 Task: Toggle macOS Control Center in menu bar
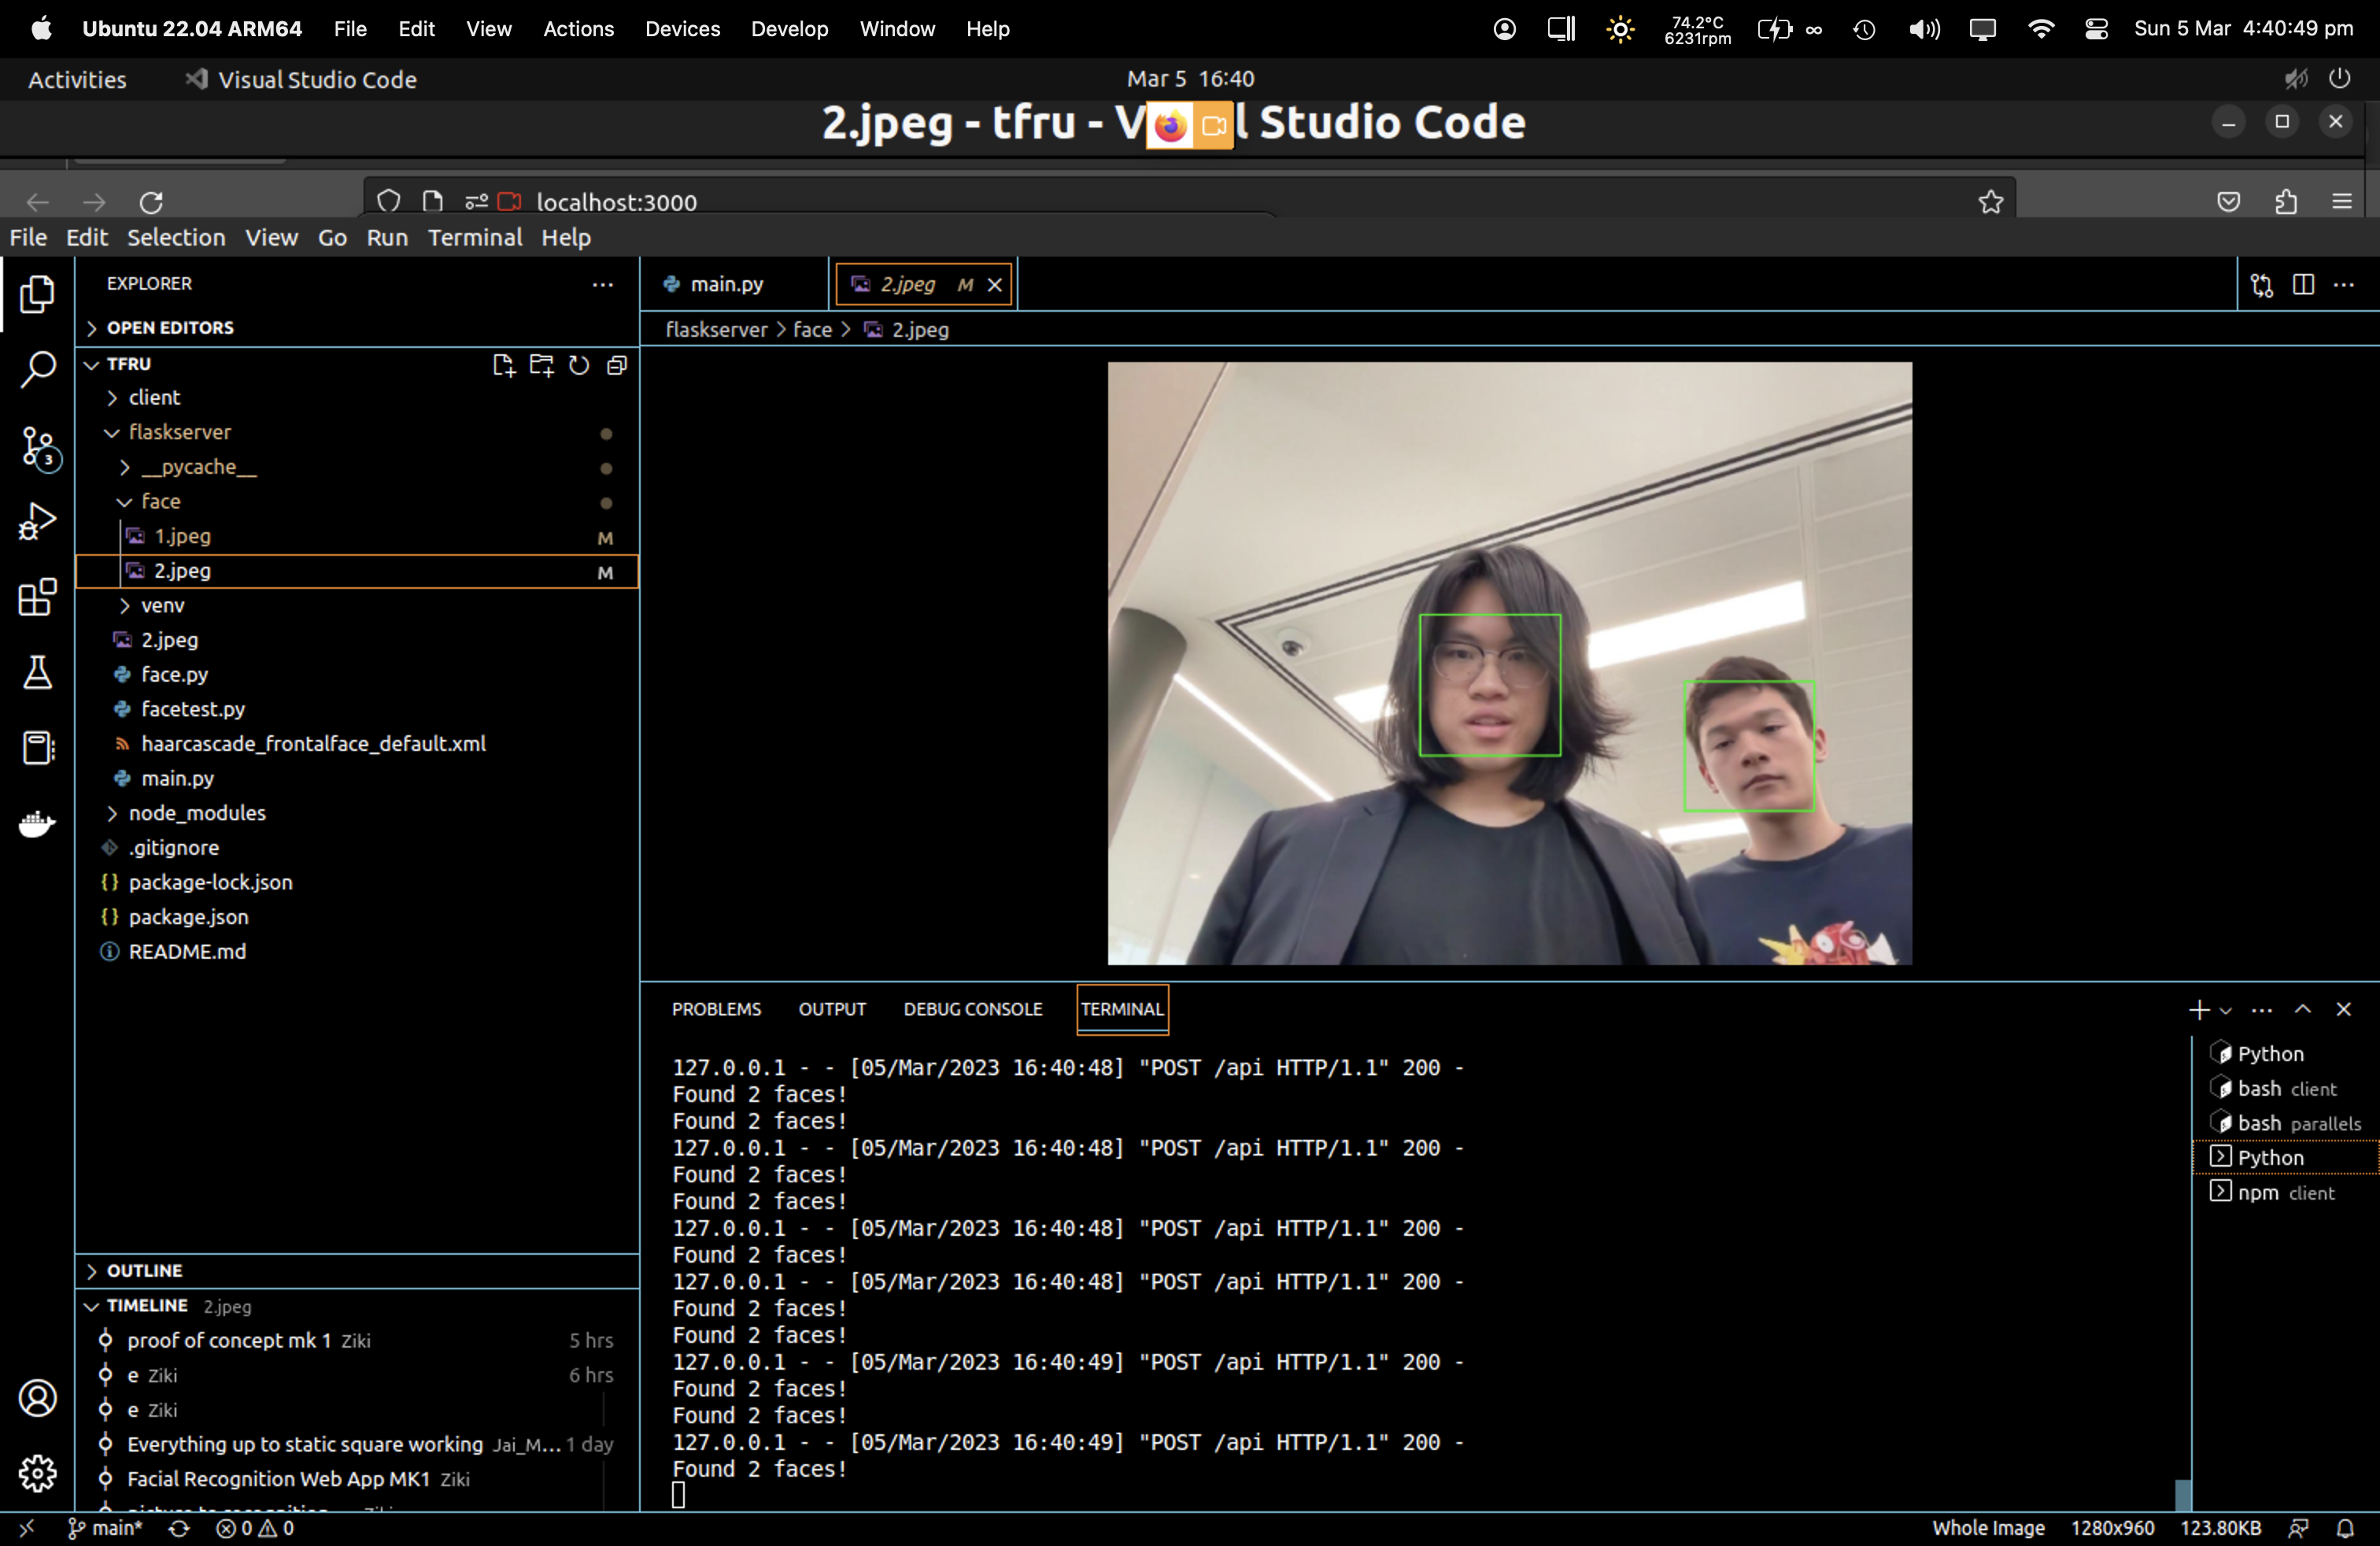(2096, 29)
